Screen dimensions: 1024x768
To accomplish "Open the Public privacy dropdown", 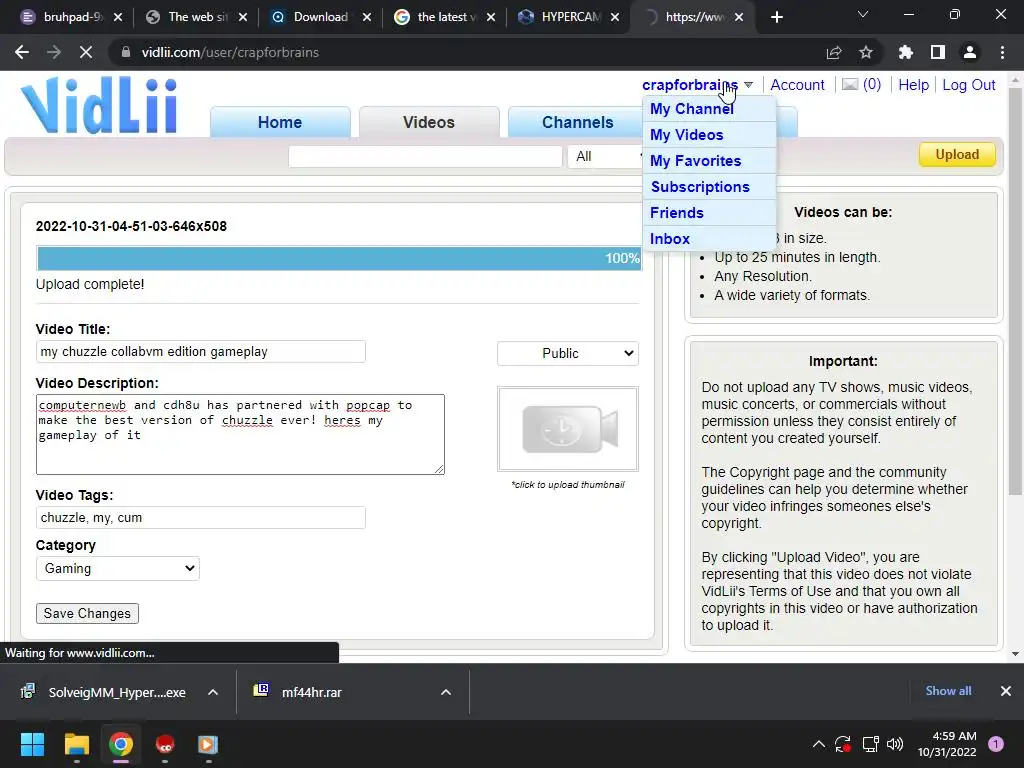I will click(x=568, y=353).
